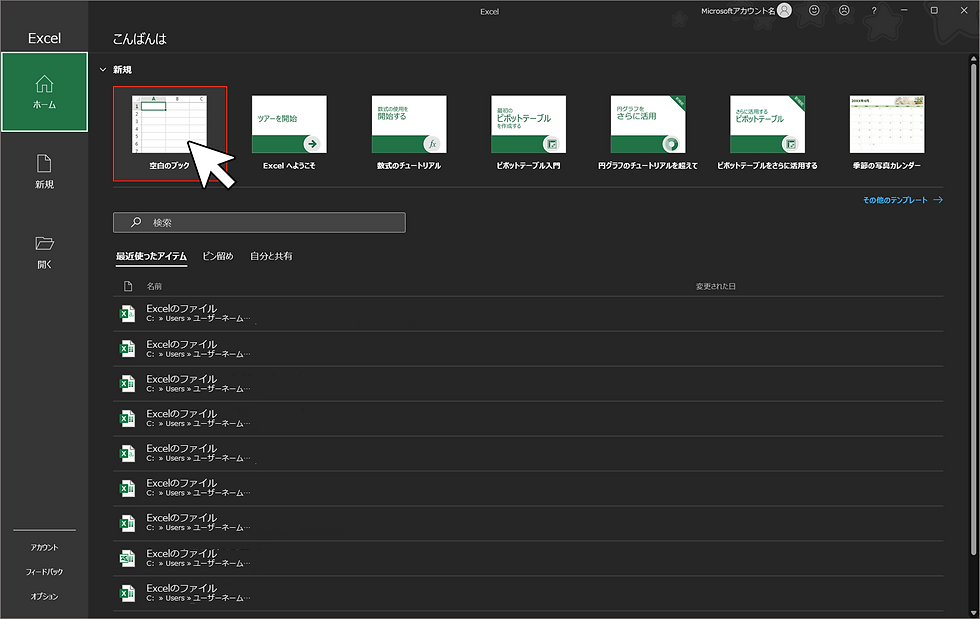Collapse the 新規 section chevron
This screenshot has height=619, width=980.
103,69
